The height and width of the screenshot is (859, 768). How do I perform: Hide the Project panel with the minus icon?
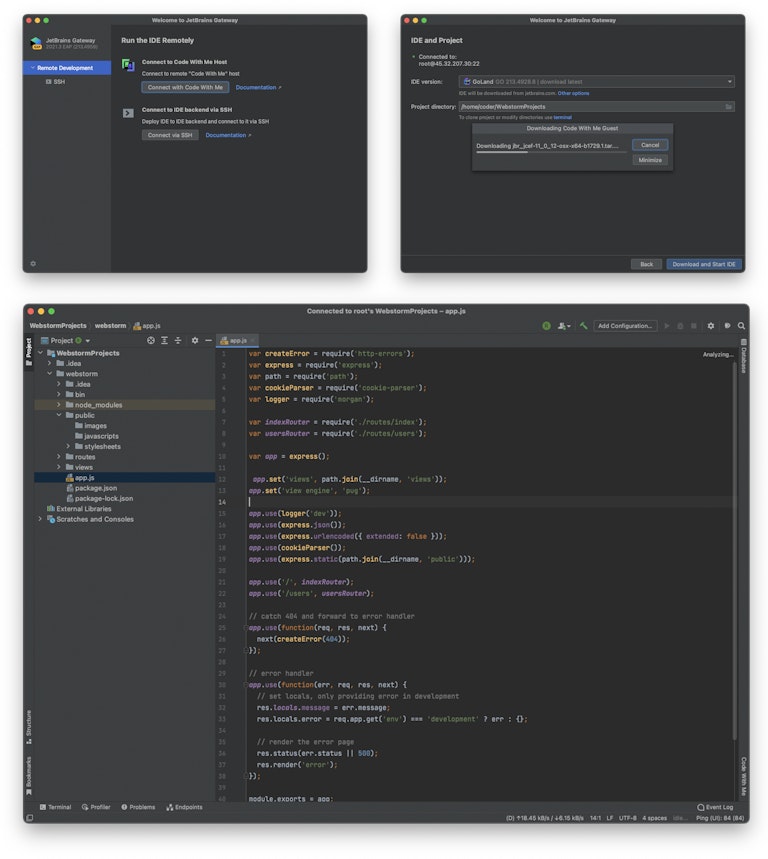[x=208, y=340]
